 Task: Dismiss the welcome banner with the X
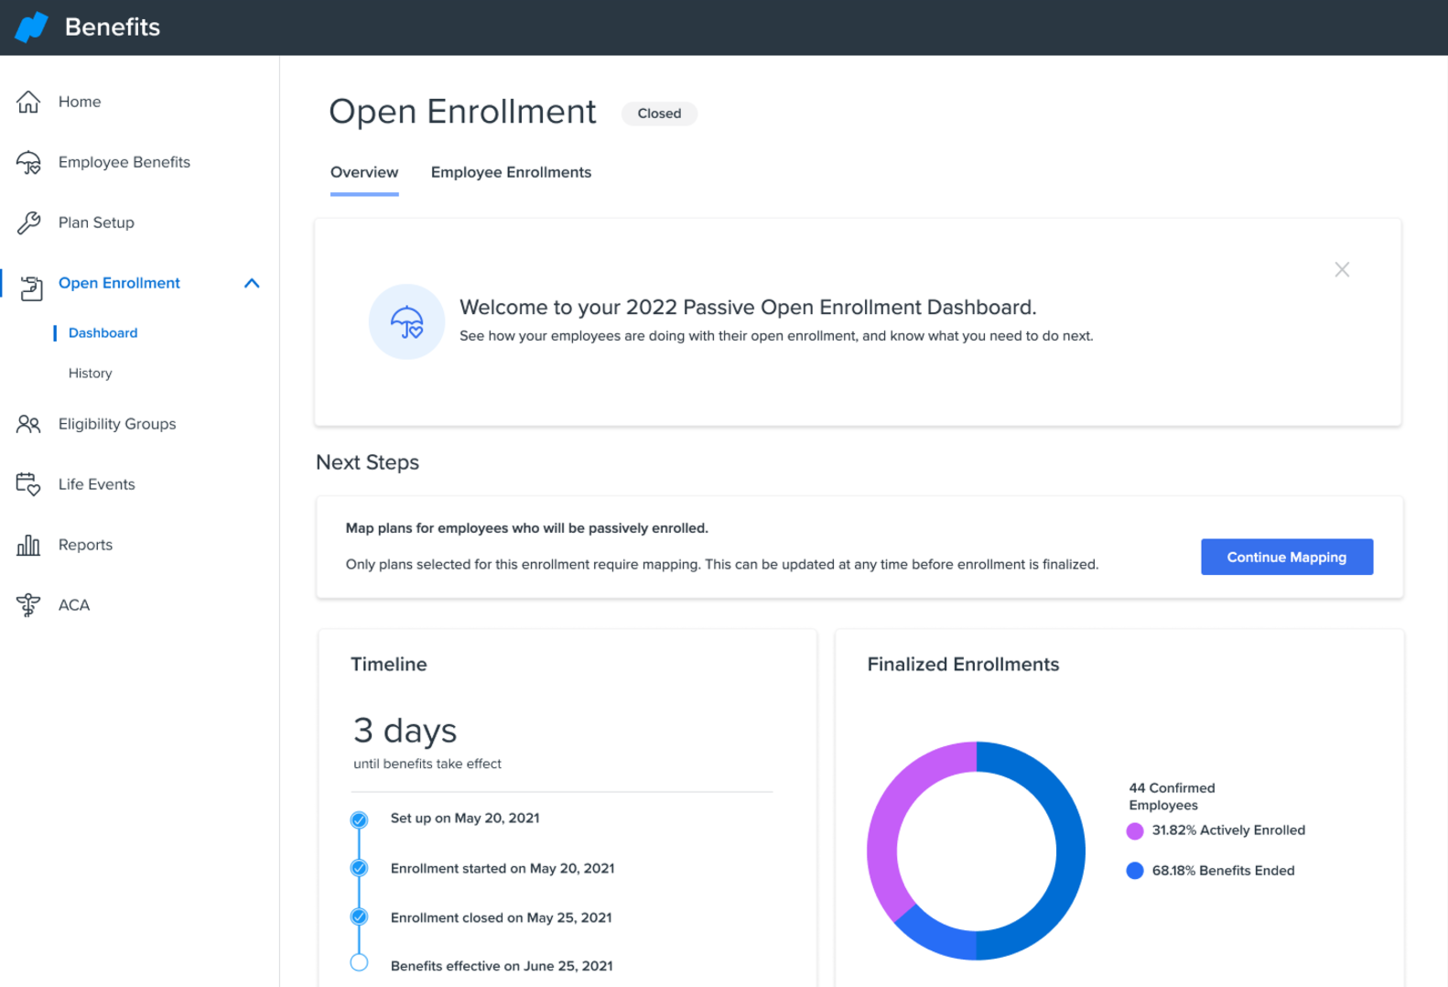[x=1341, y=269]
